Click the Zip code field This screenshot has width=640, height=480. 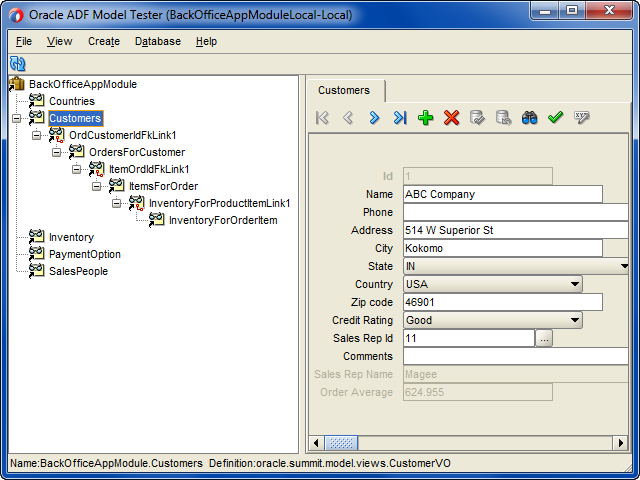click(x=503, y=302)
